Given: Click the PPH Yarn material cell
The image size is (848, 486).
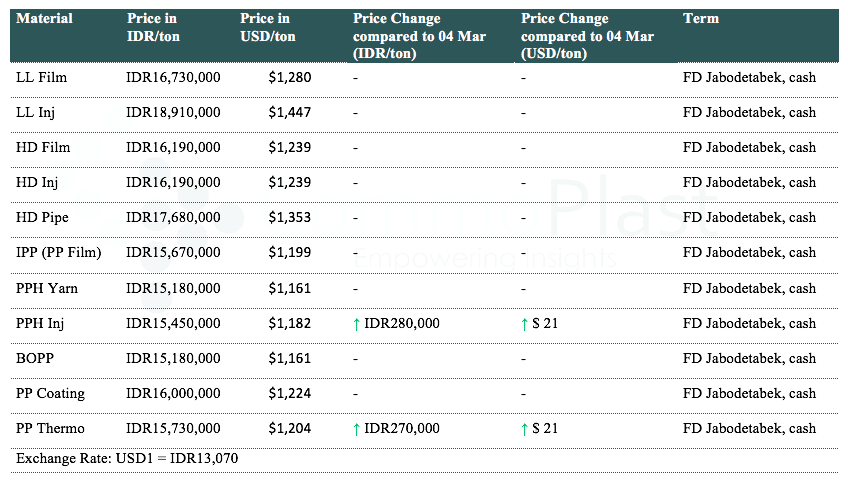Looking at the screenshot, I should [47, 288].
